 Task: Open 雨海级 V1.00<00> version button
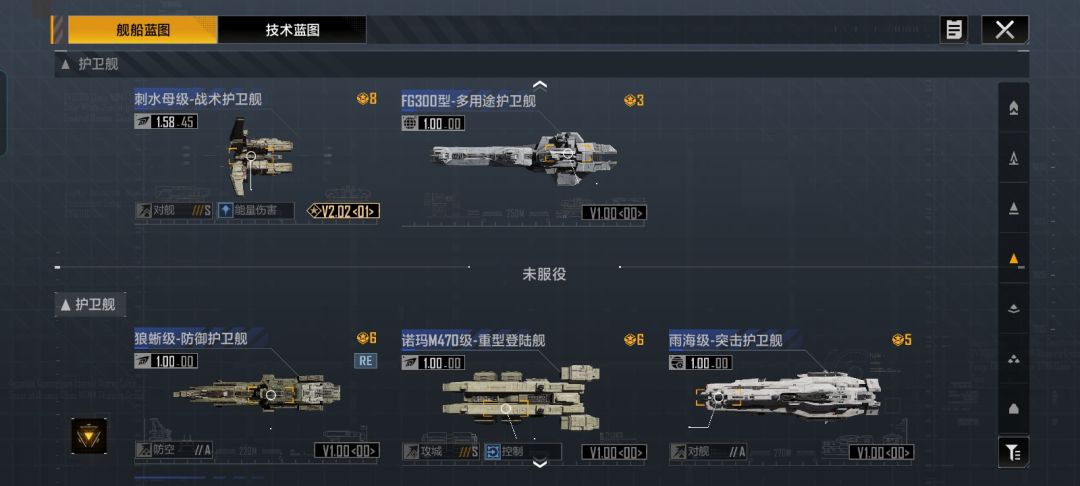click(881, 452)
